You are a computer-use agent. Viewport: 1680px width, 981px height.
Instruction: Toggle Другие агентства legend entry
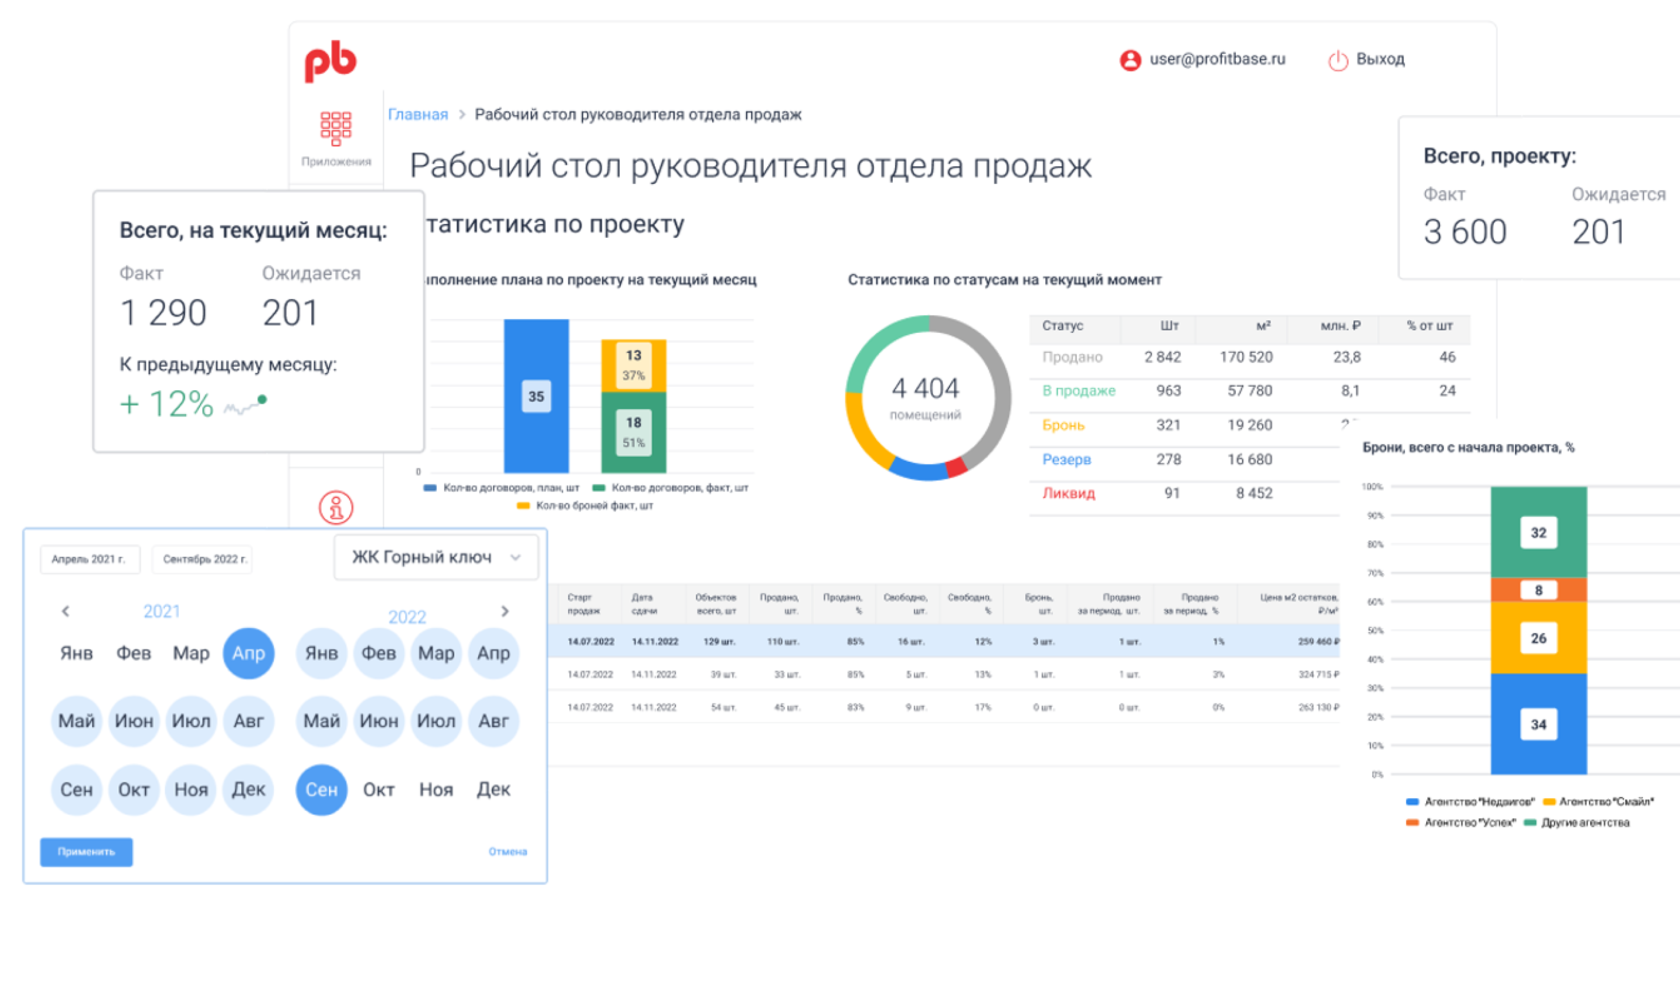[x=1576, y=823]
